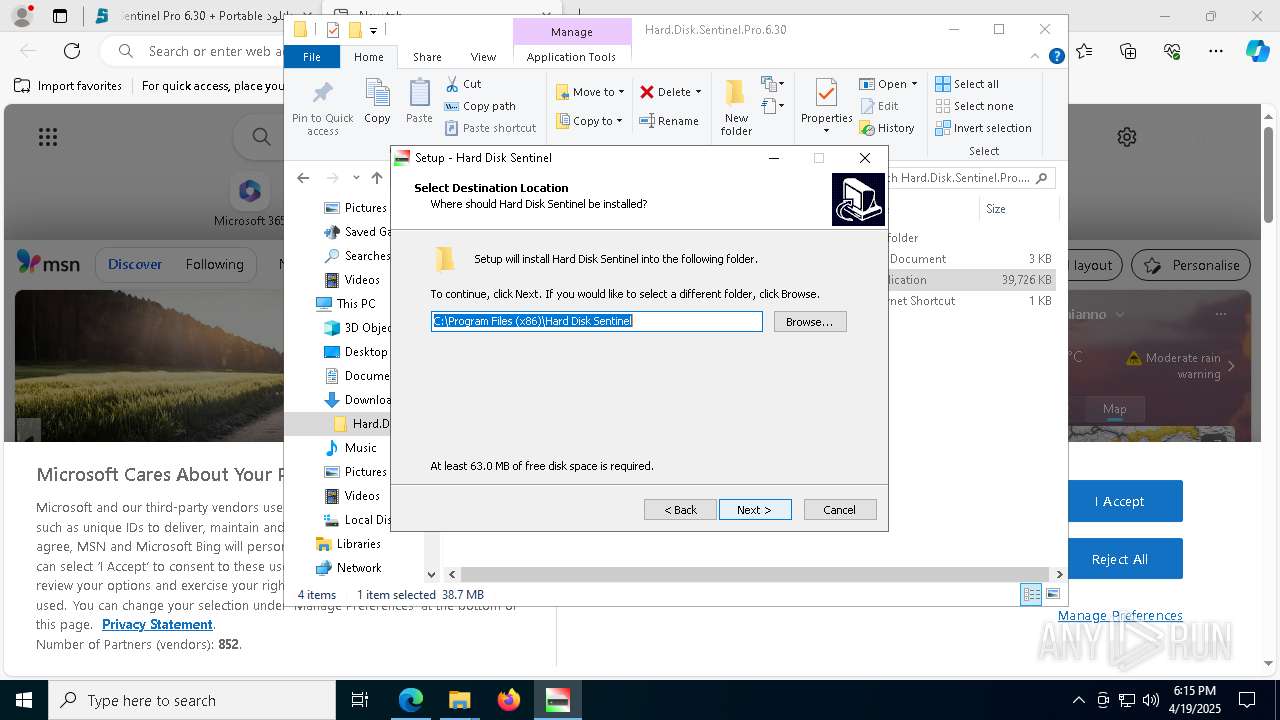Image resolution: width=1280 pixels, height=720 pixels.
Task: Click History in Explorer ribbon
Action: pyautogui.click(x=887, y=128)
